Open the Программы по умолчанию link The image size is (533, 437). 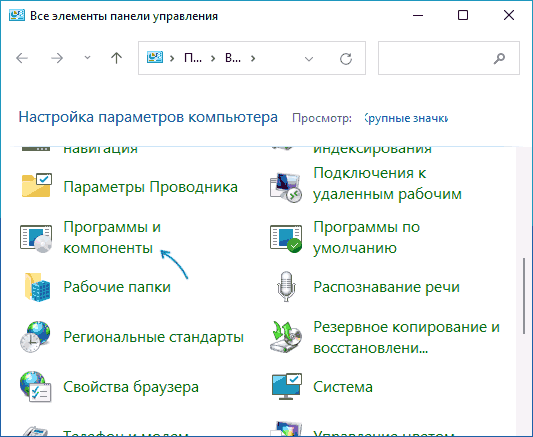[366, 238]
